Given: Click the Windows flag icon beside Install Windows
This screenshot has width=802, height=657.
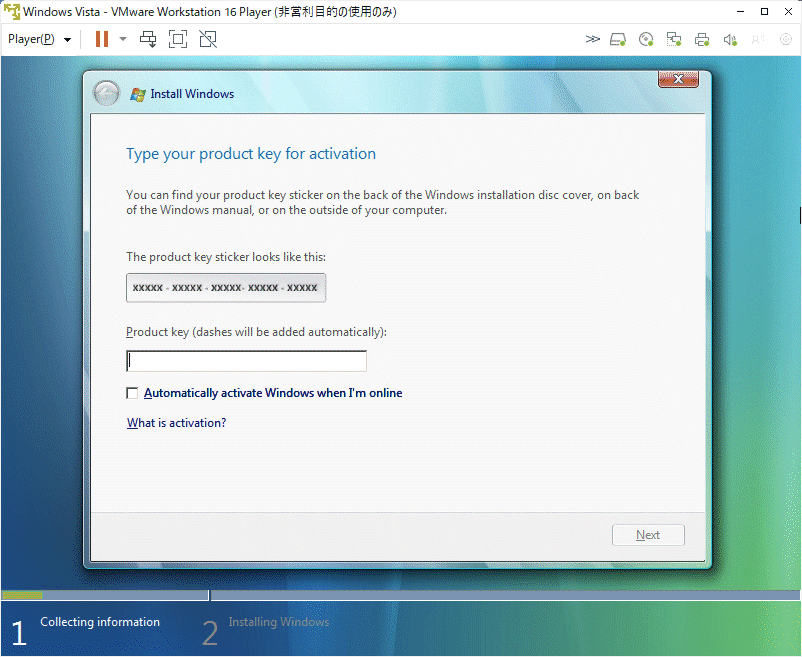Looking at the screenshot, I should pos(138,94).
